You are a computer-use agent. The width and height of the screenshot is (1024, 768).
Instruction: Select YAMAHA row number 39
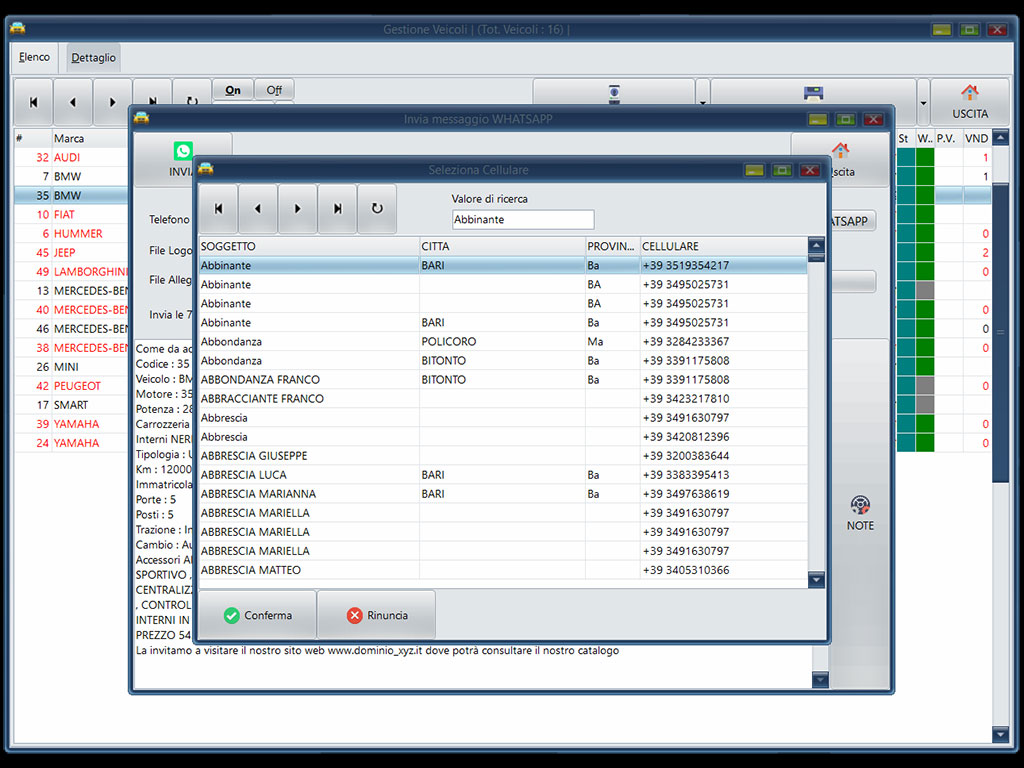71,424
